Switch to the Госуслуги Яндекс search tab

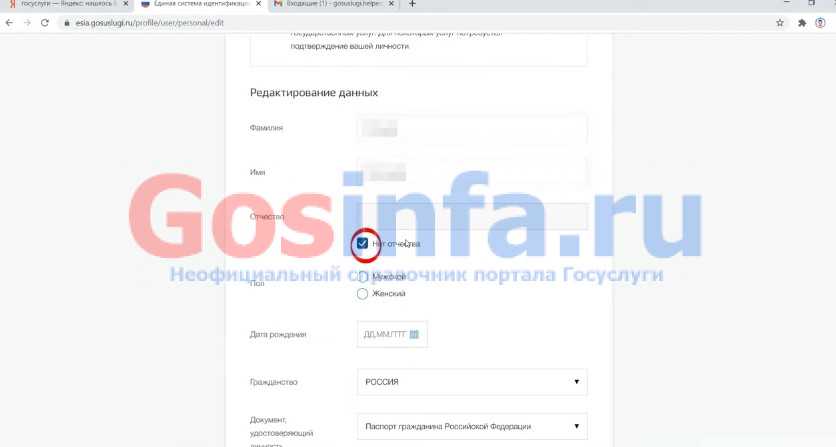pos(65,5)
